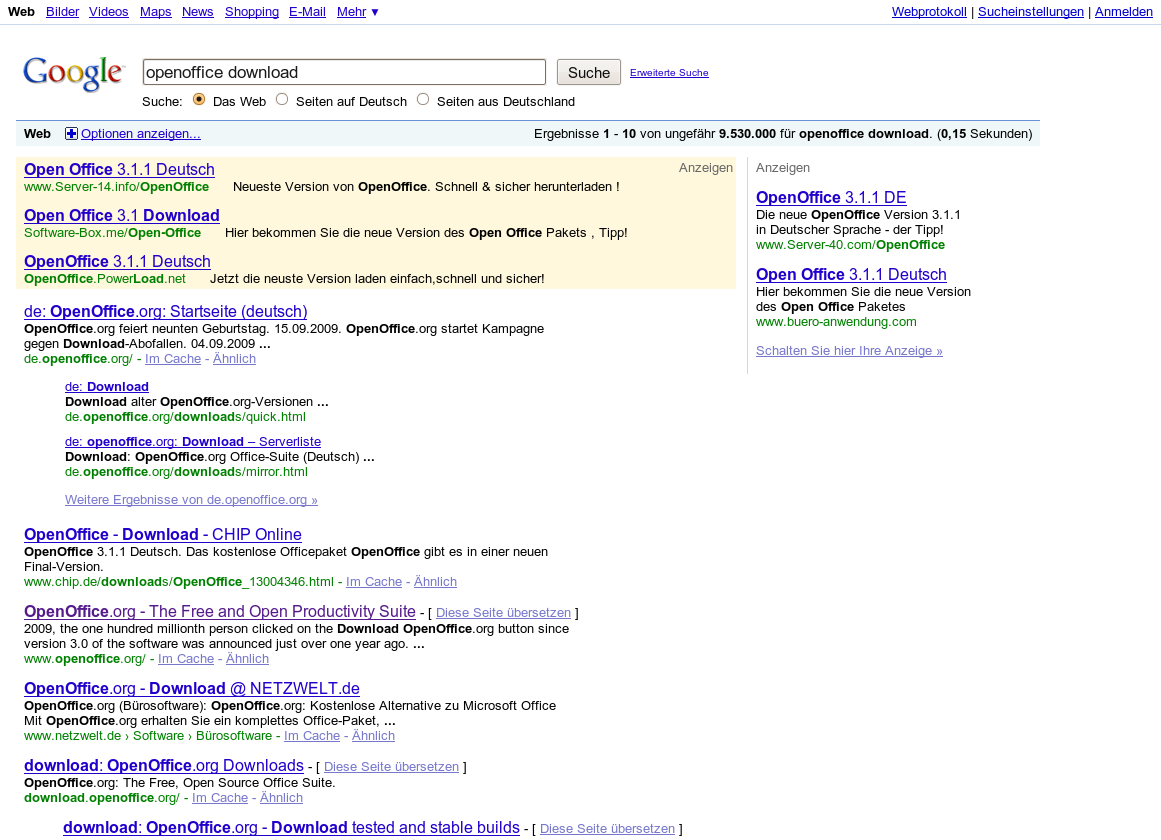Click the de.openoffice.org/downloads/quick.html URL text
1161x840 pixels.
point(185,417)
